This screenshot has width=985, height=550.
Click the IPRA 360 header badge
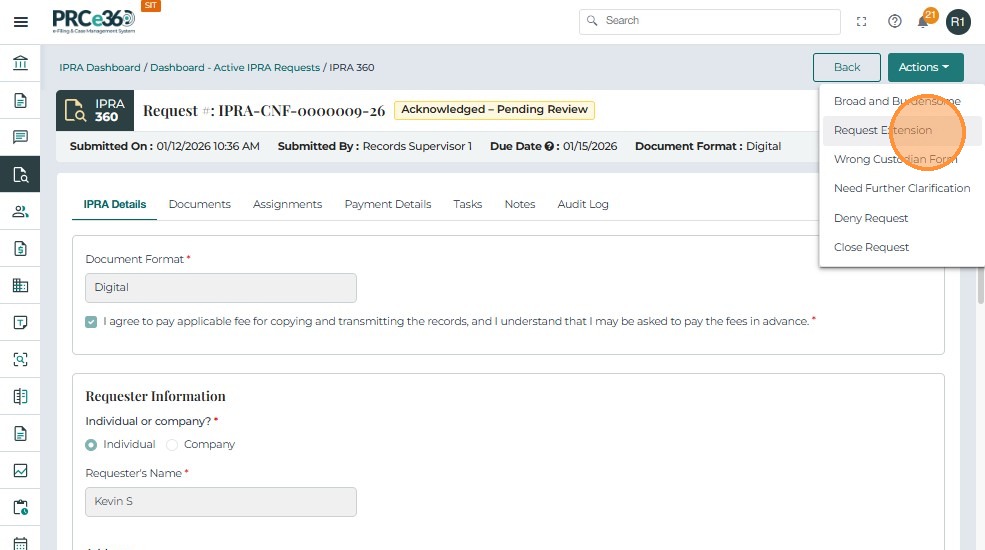point(95,111)
